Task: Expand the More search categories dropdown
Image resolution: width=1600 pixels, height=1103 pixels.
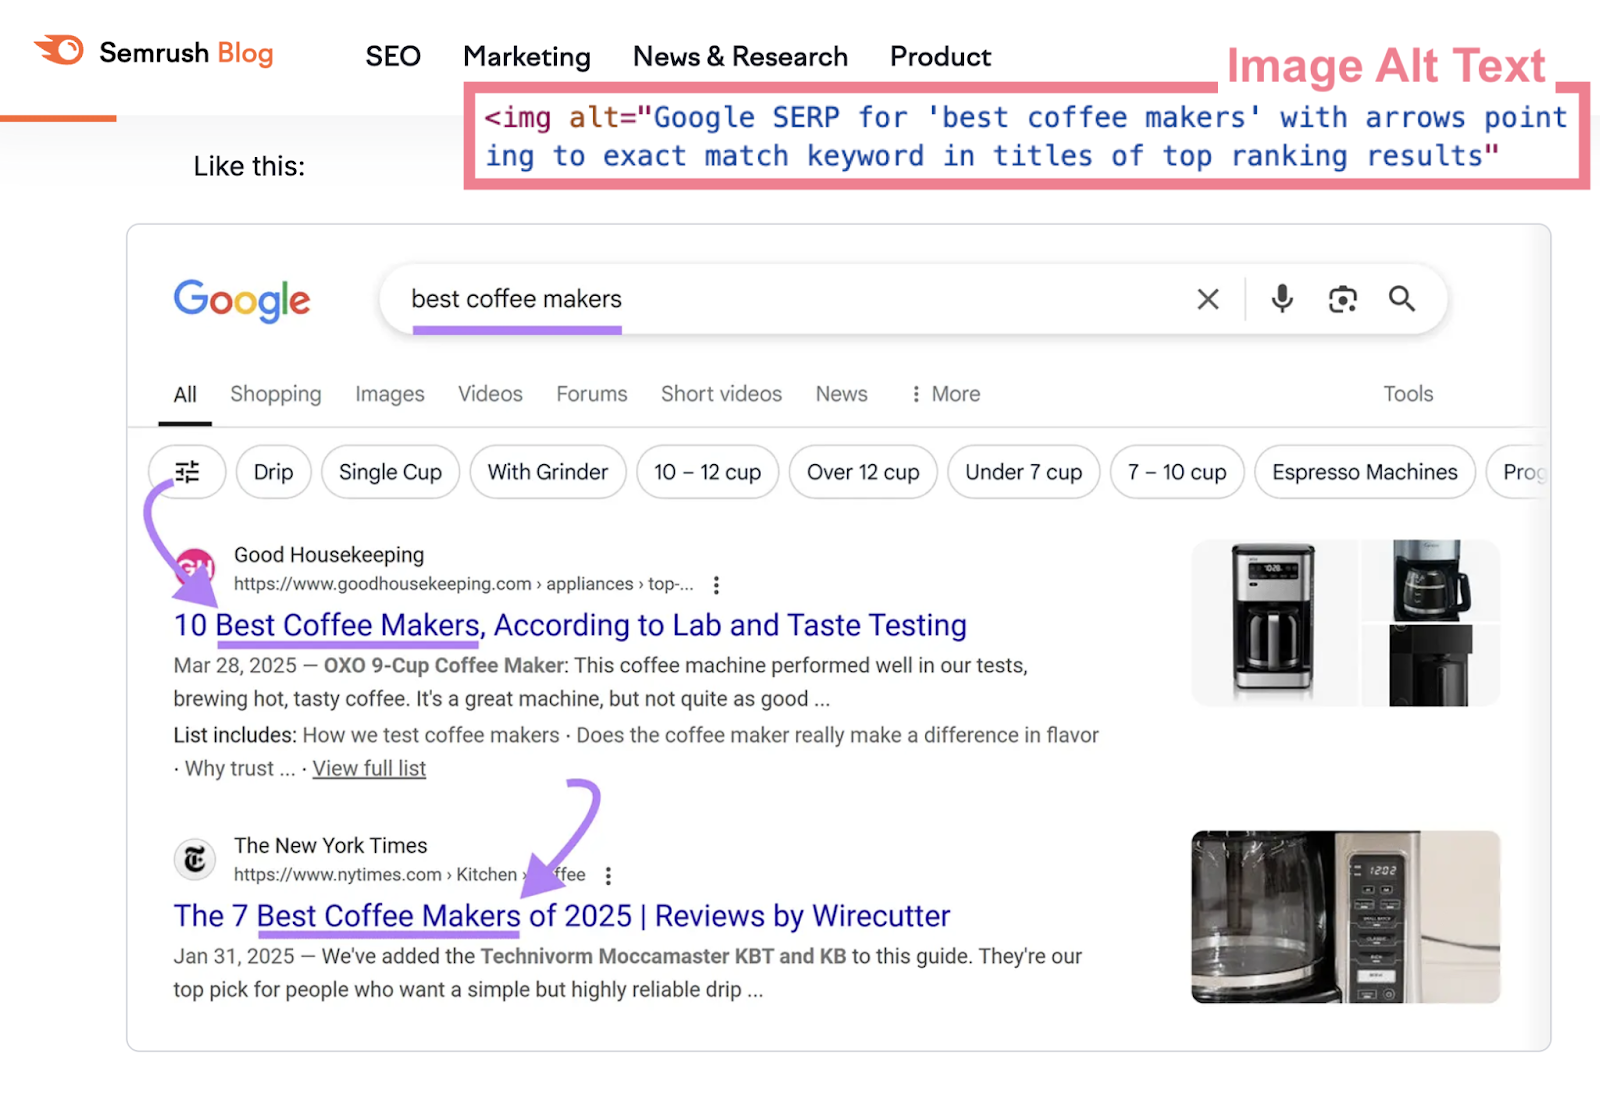Action: coord(944,394)
